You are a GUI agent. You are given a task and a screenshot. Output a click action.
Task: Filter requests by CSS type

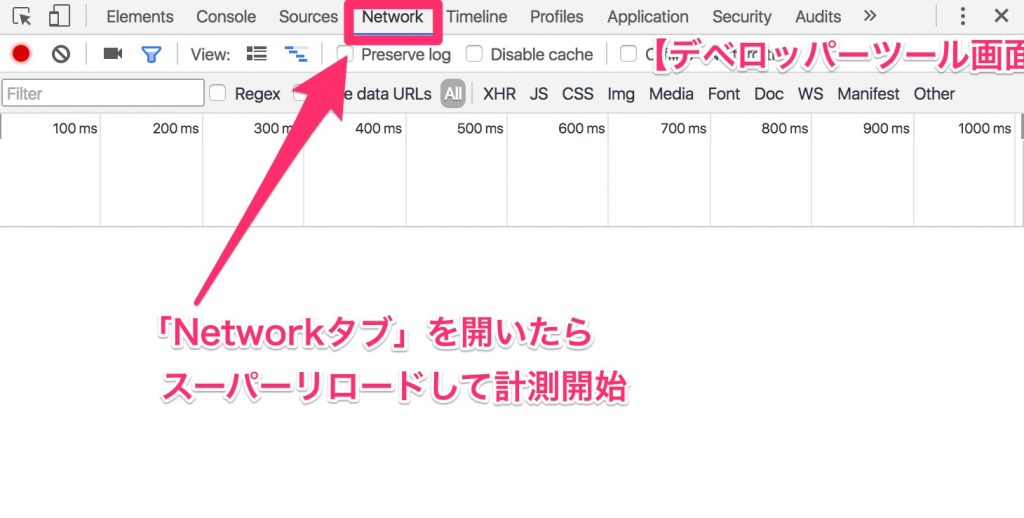[x=577, y=93]
